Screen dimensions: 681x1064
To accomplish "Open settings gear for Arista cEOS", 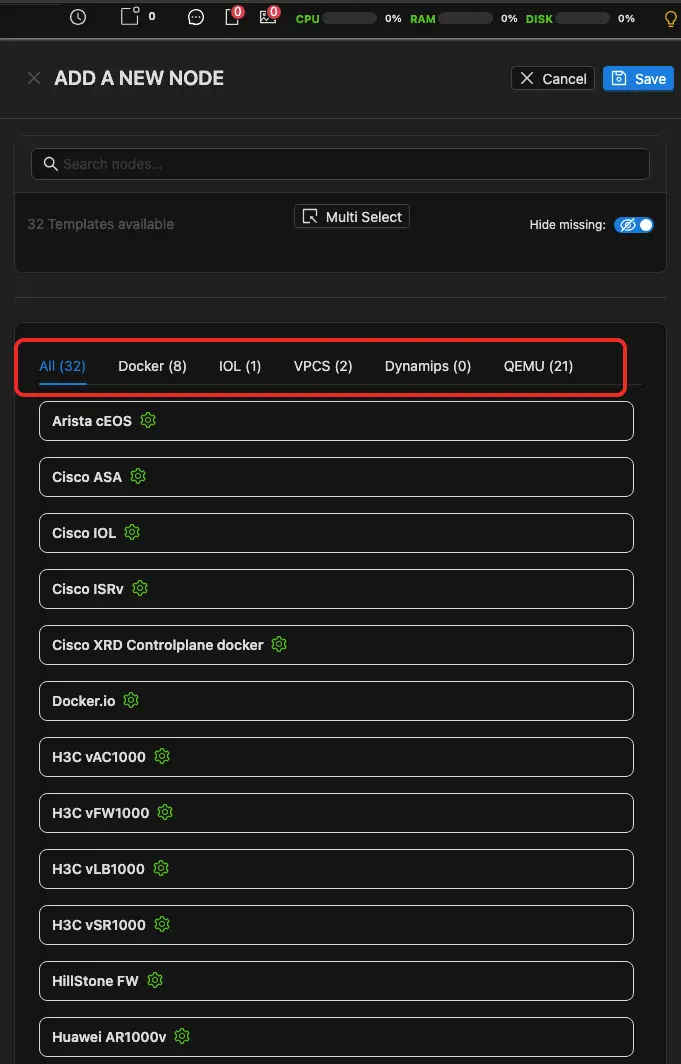I will pos(148,421).
